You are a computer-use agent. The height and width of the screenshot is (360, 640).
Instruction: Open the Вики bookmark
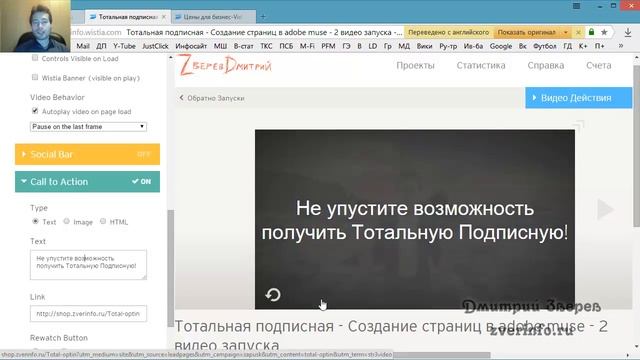[x=424, y=46]
